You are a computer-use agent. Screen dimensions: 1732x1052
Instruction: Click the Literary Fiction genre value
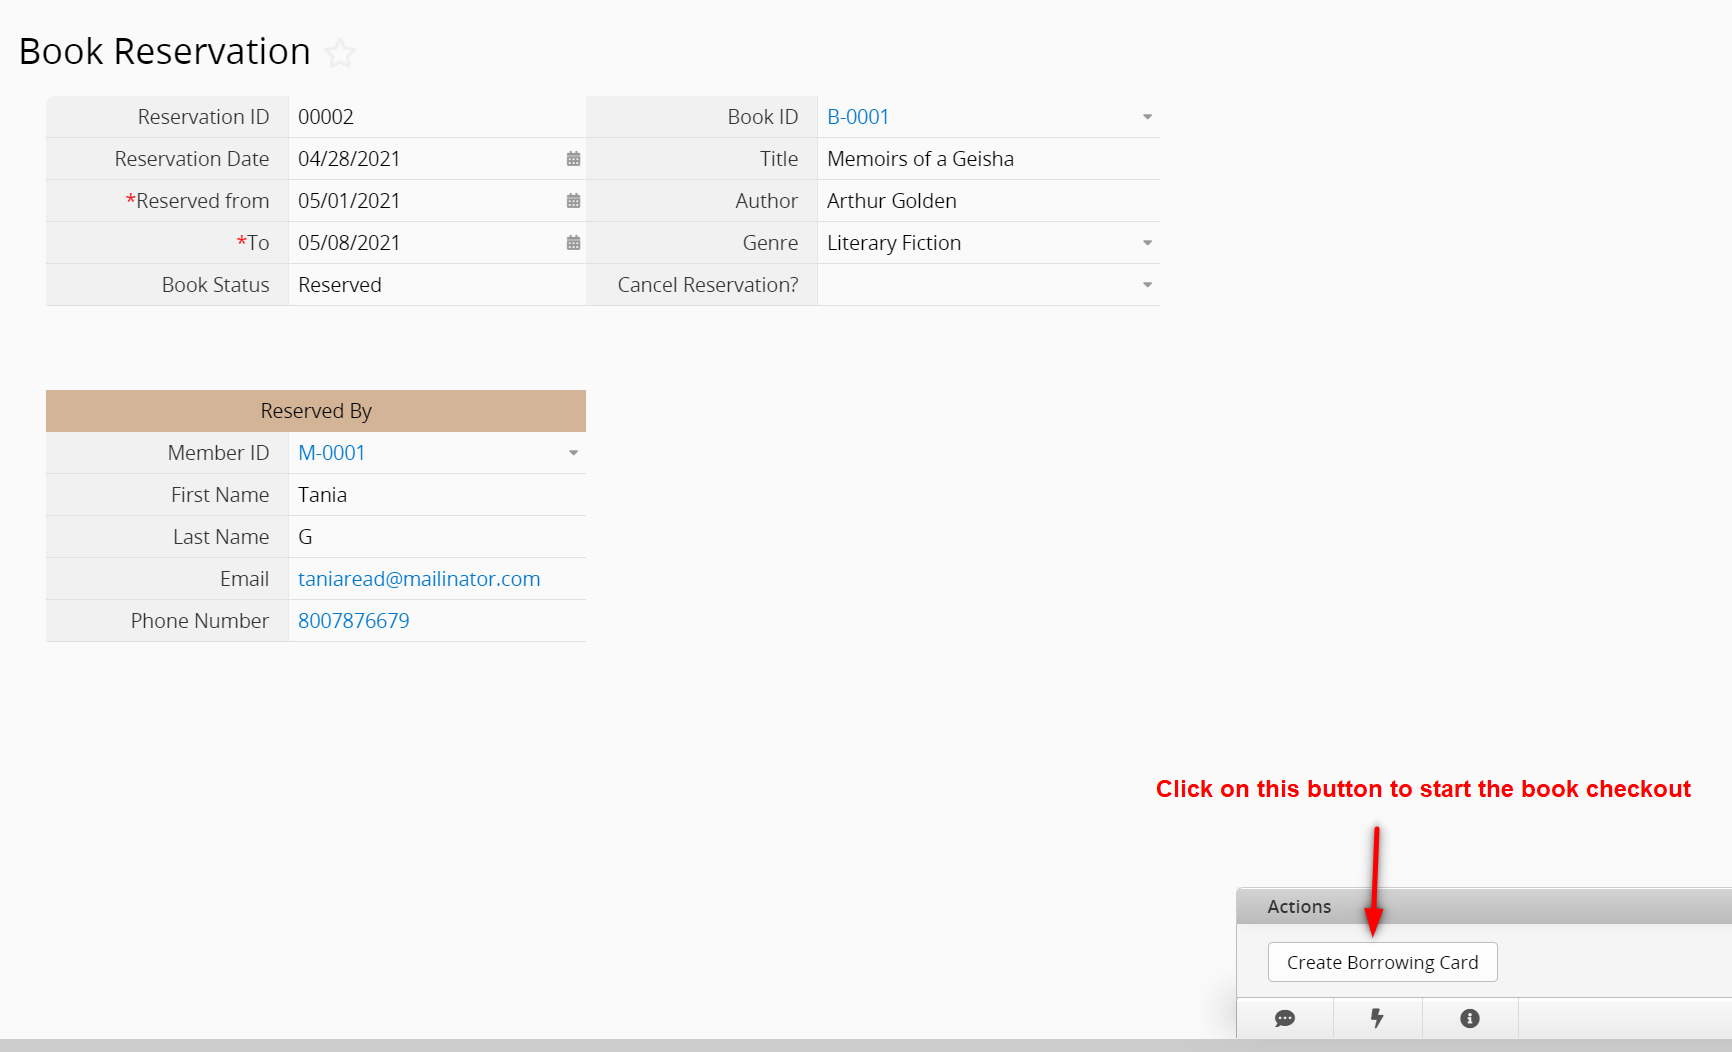[x=894, y=243]
